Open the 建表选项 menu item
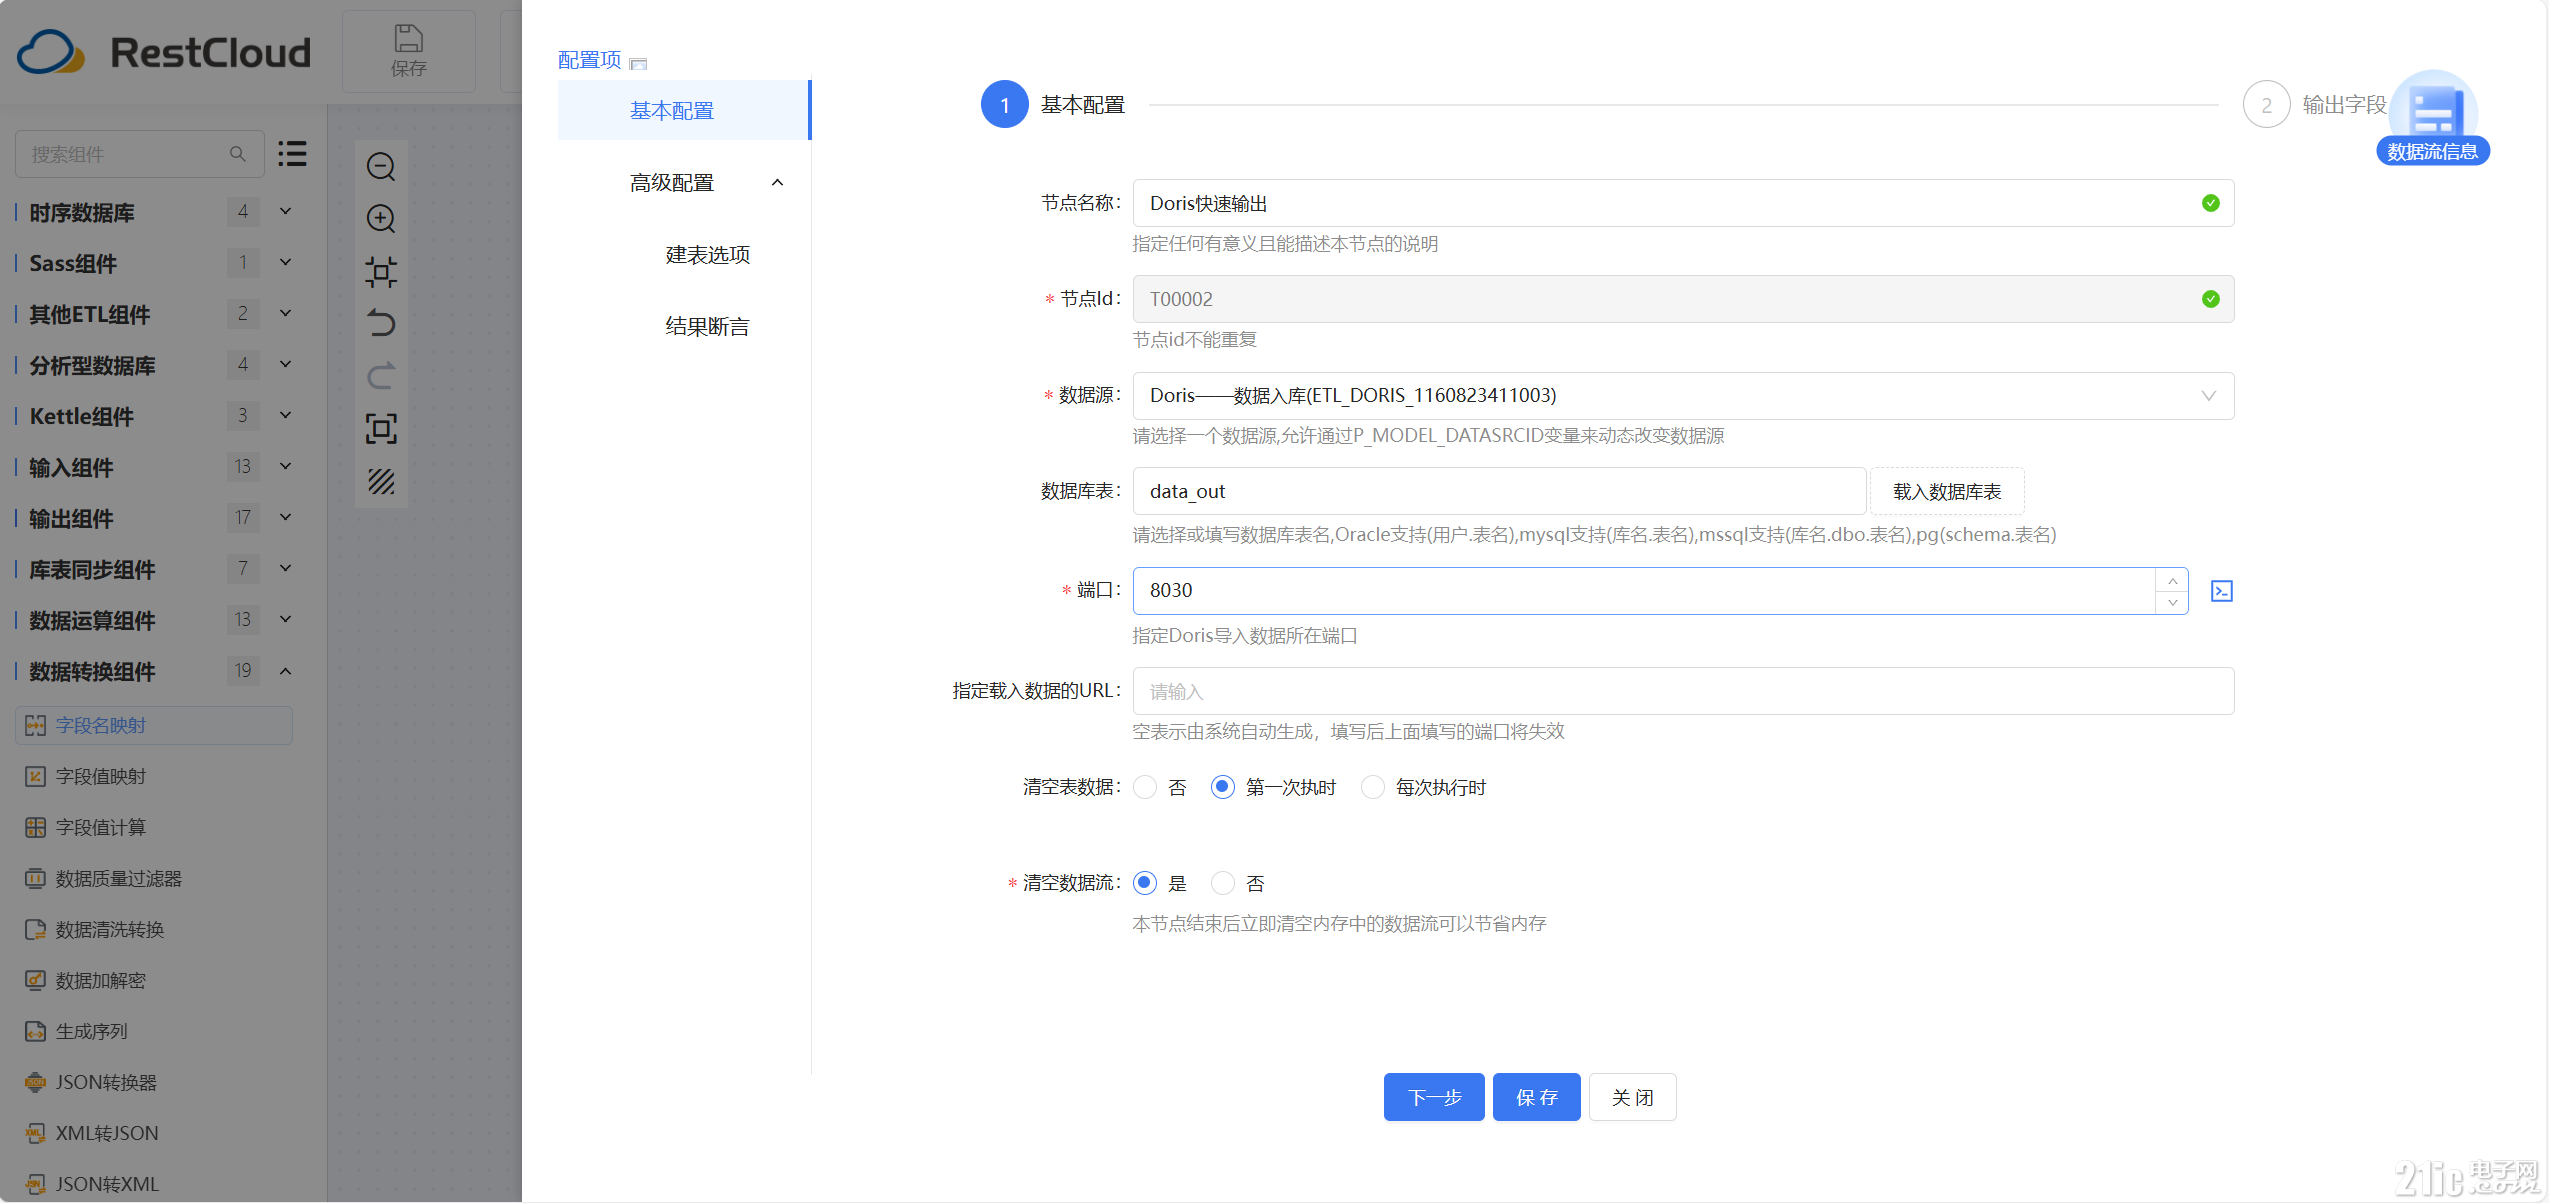Image resolution: width=2549 pixels, height=1203 pixels. point(707,255)
